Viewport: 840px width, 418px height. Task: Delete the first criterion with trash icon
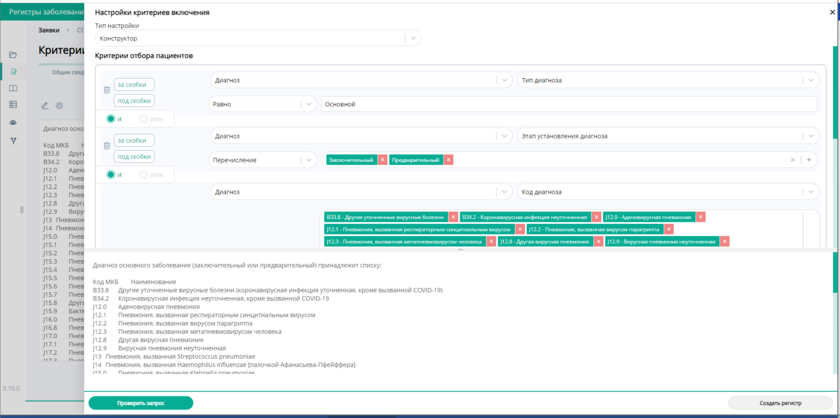tap(107, 91)
